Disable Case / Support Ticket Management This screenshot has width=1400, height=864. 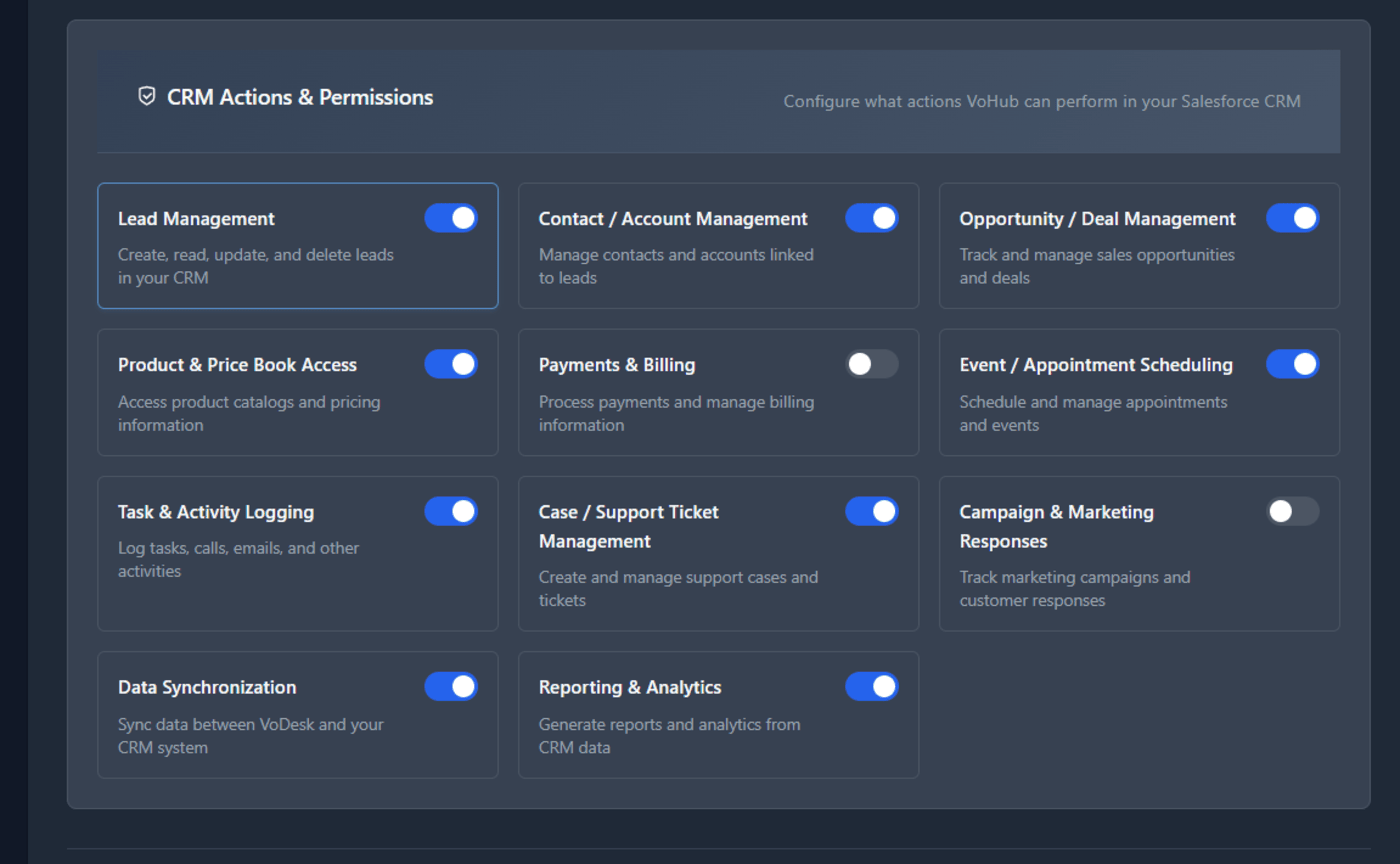872,511
